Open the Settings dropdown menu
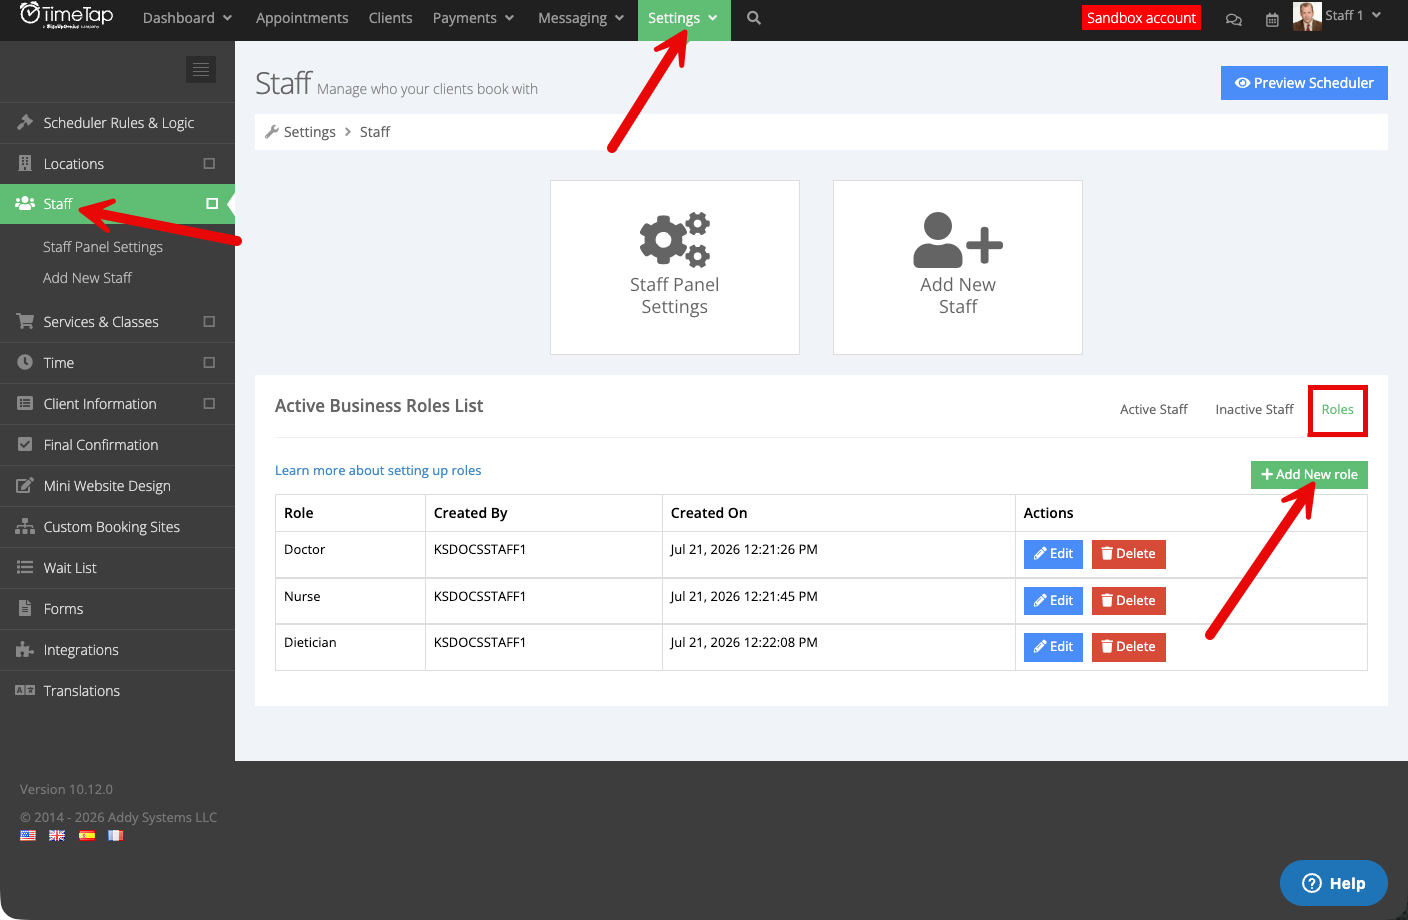 pos(684,18)
